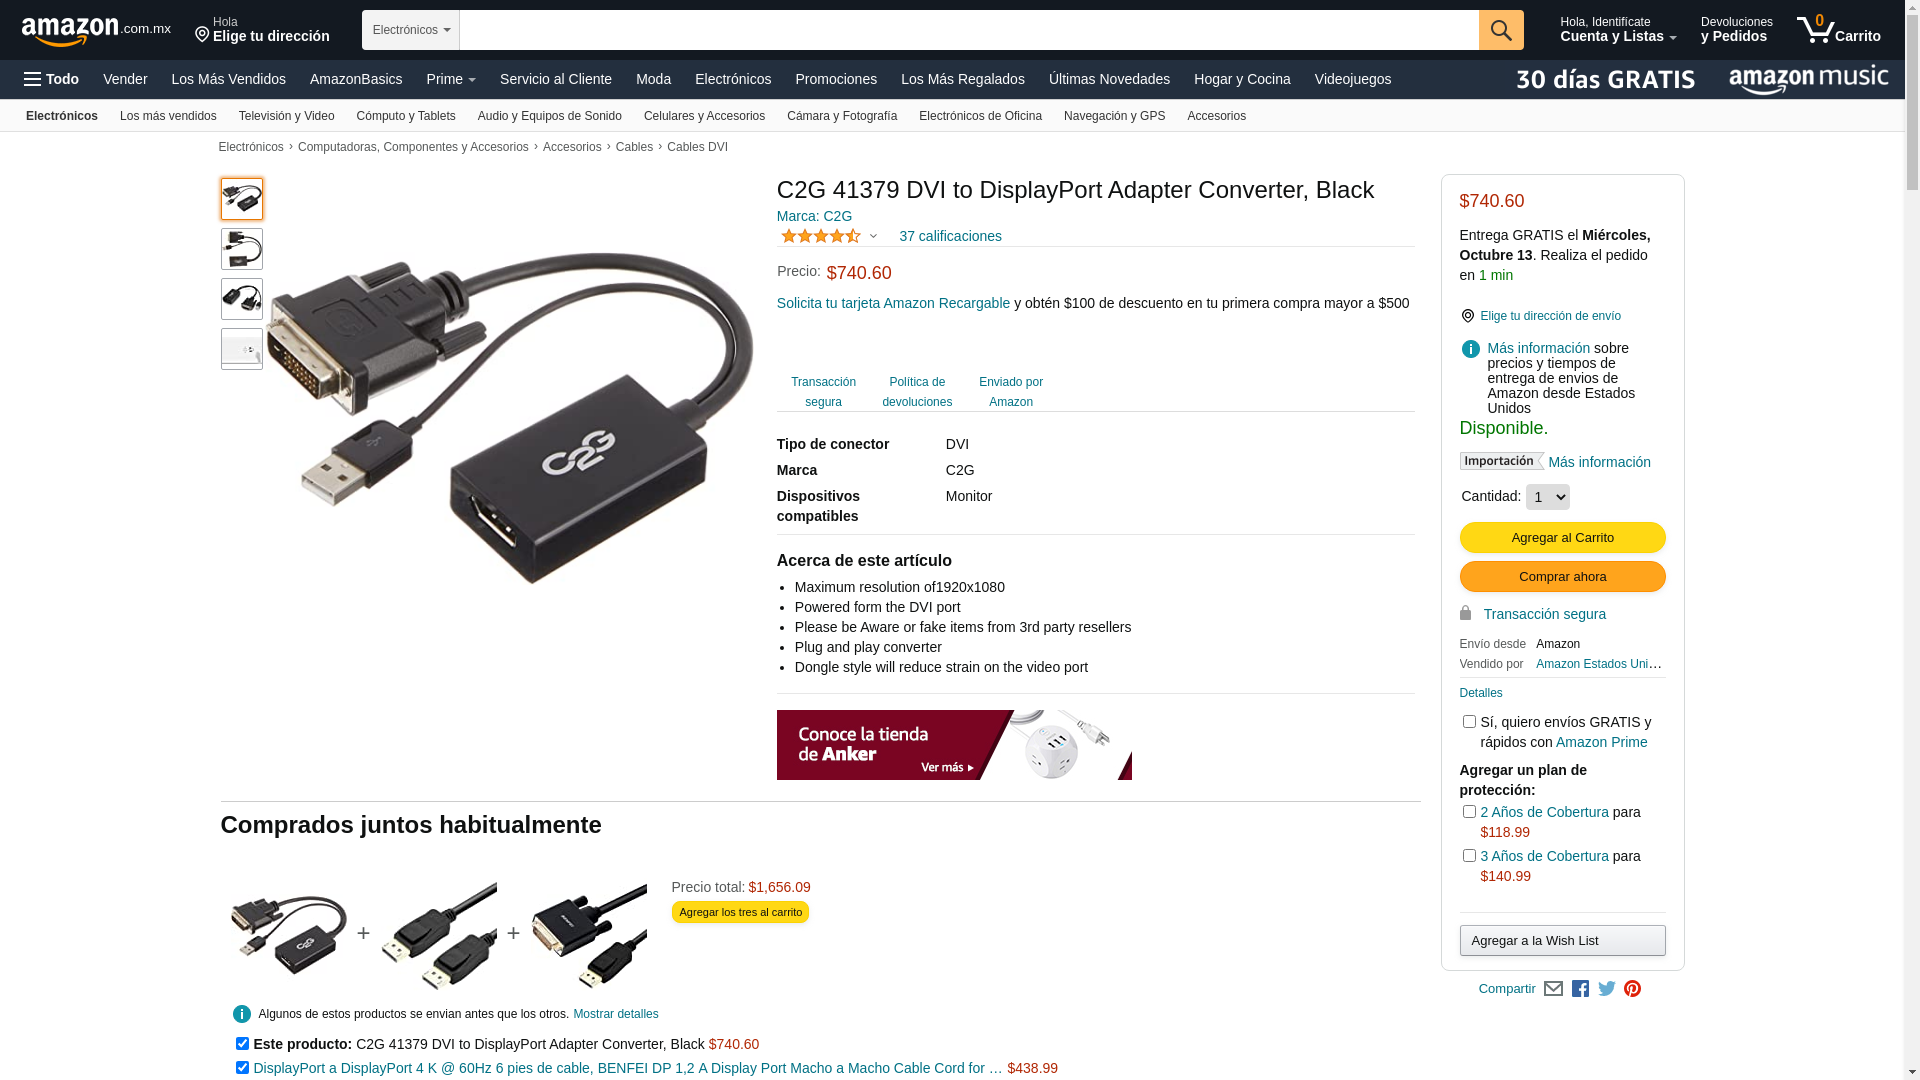Viewport: 1920px width, 1080px height.
Task: Open the shopping cart icon
Action: coord(1838,30)
